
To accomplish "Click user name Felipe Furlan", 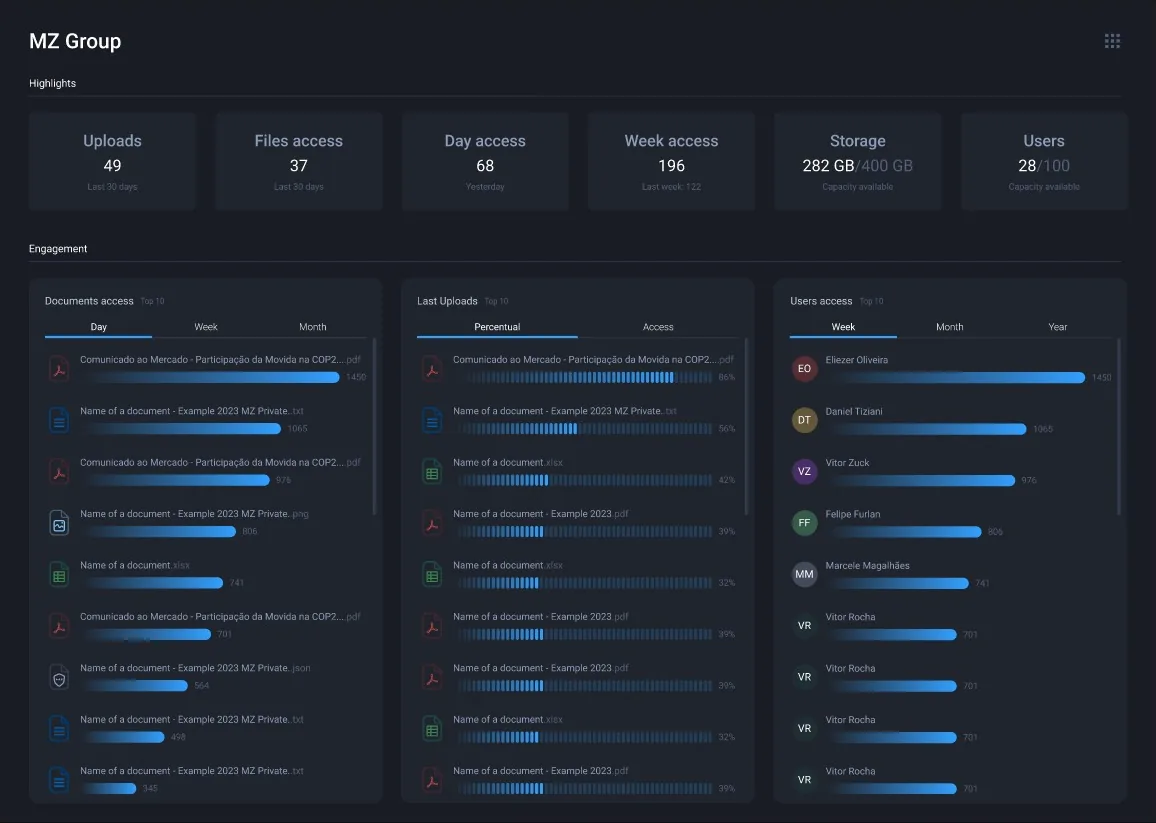I will point(853,514).
